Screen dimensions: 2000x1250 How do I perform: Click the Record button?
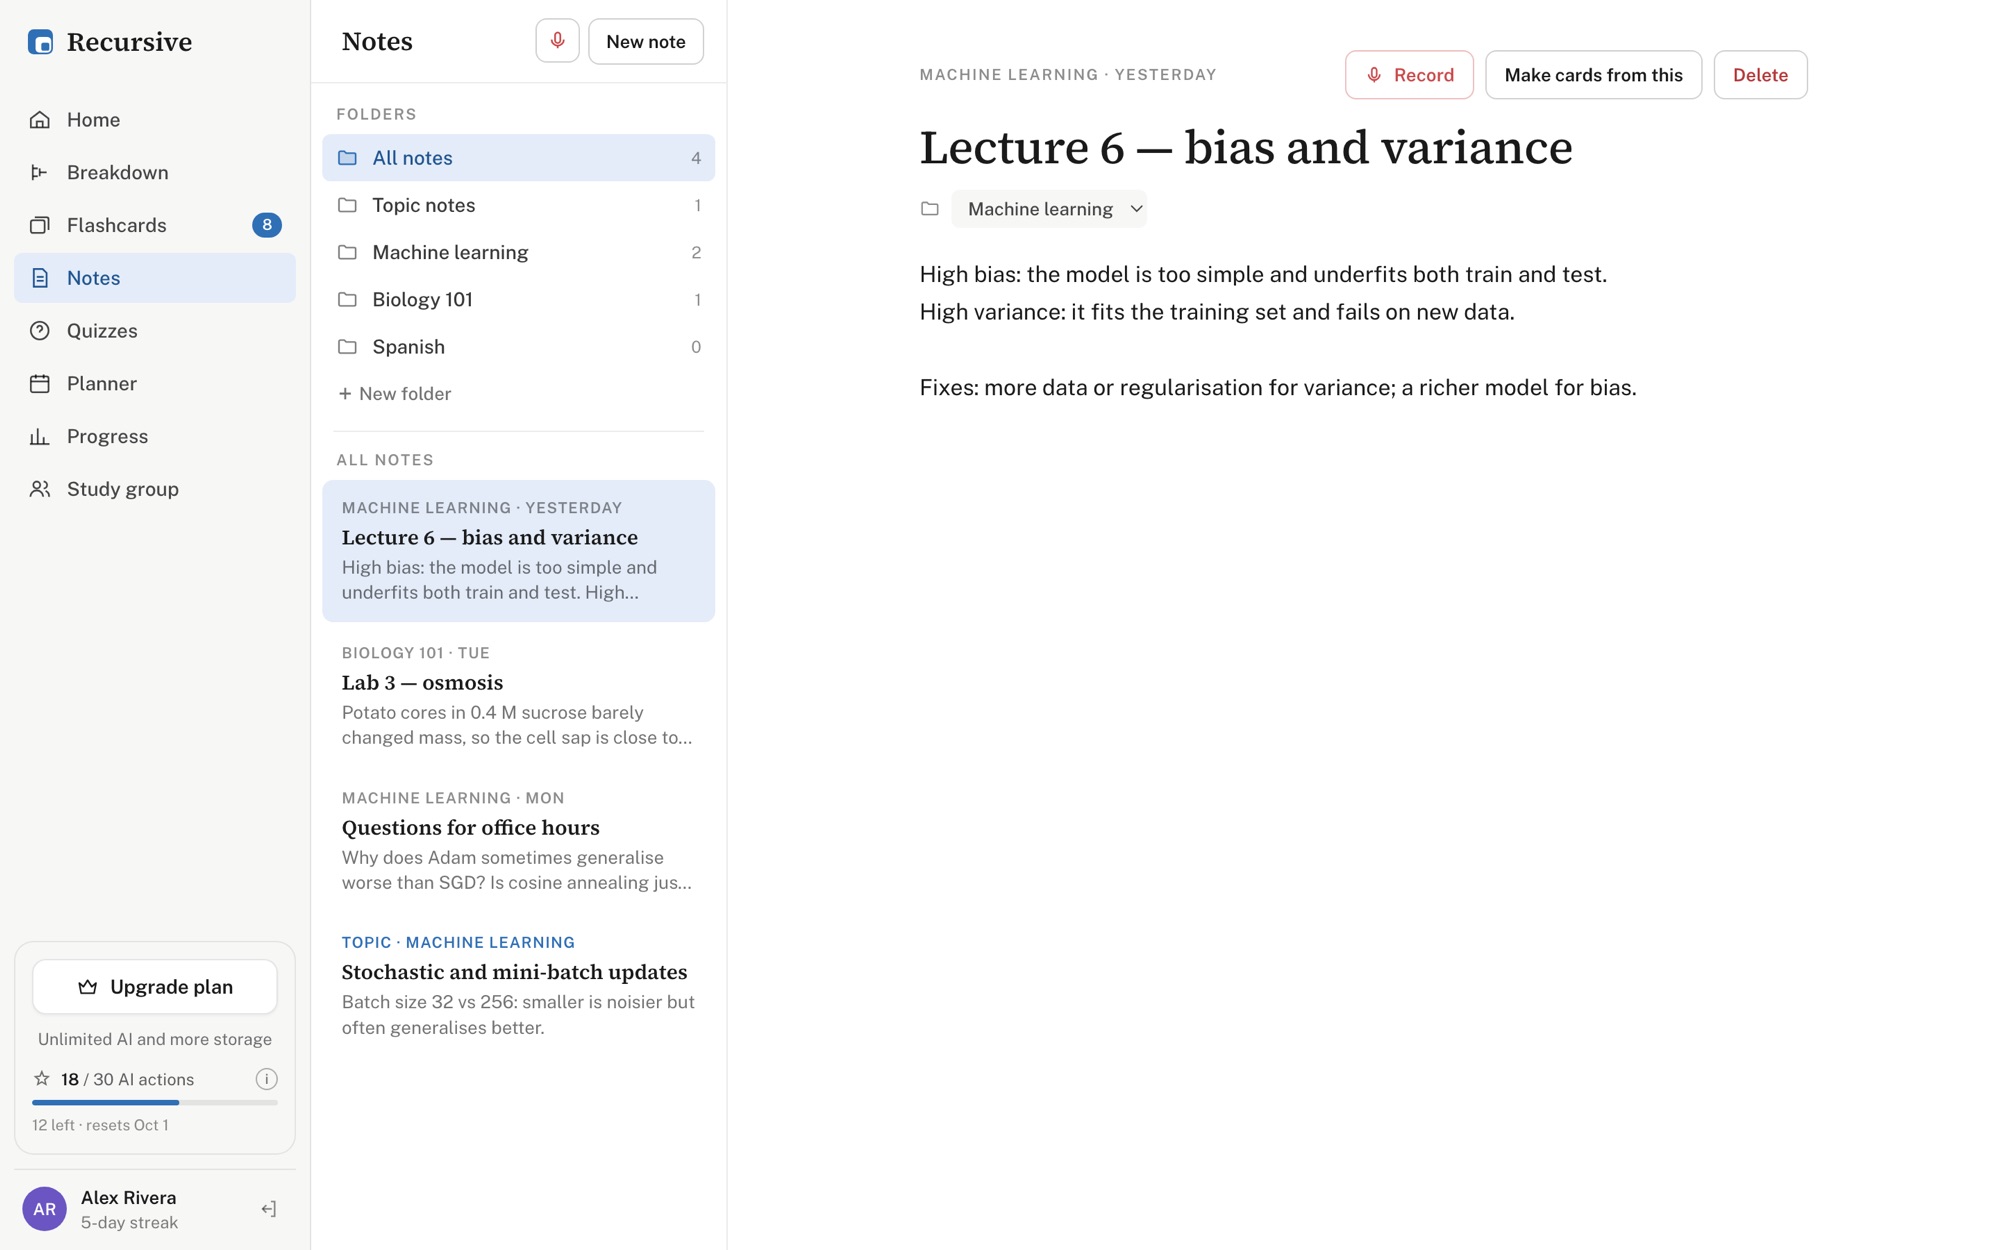coord(1409,75)
